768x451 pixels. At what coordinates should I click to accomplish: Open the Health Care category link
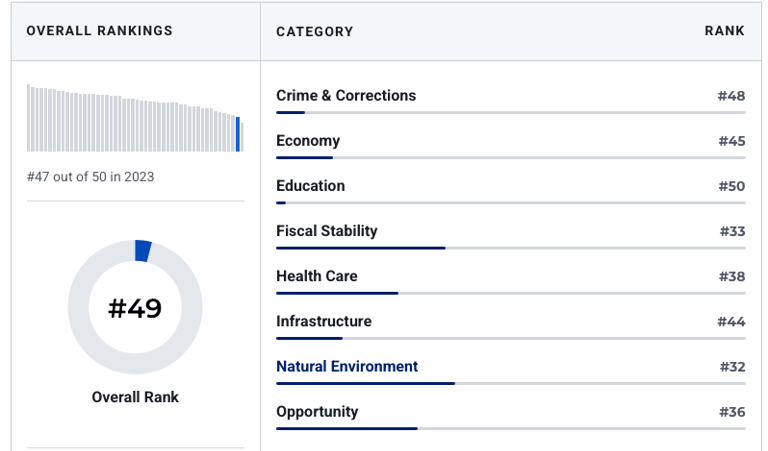coord(316,276)
